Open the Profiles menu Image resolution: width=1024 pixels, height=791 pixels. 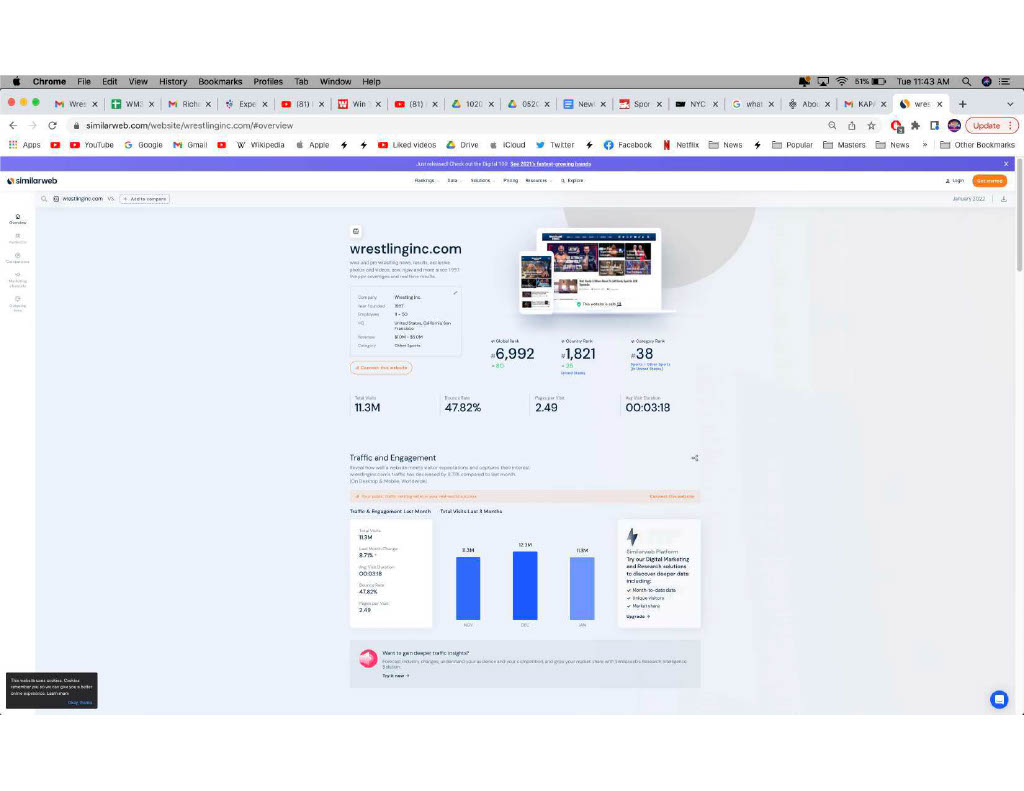tap(268, 82)
